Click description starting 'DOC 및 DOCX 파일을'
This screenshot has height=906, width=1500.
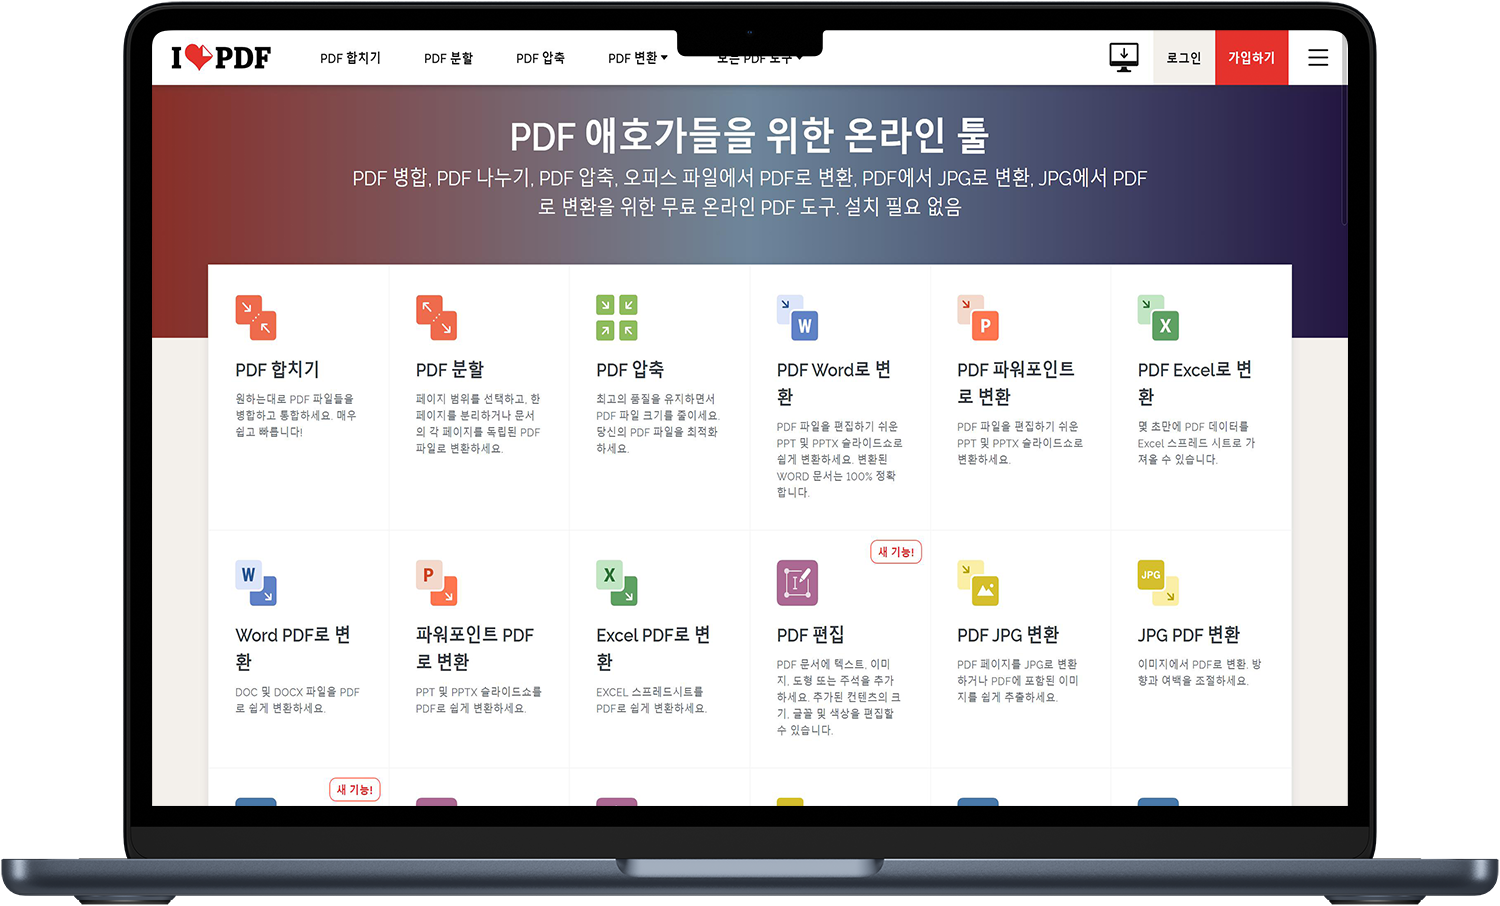click(297, 700)
